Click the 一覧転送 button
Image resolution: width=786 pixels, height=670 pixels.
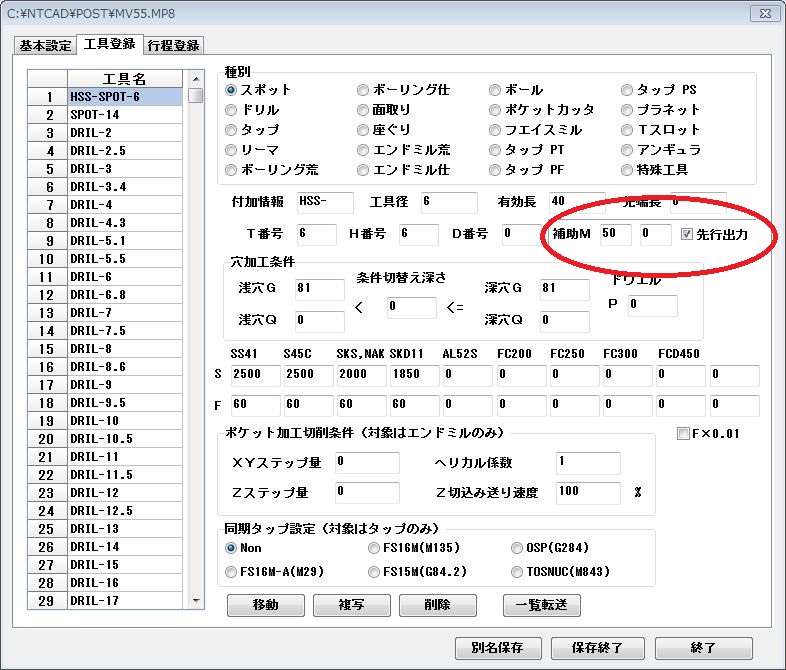coord(541,605)
